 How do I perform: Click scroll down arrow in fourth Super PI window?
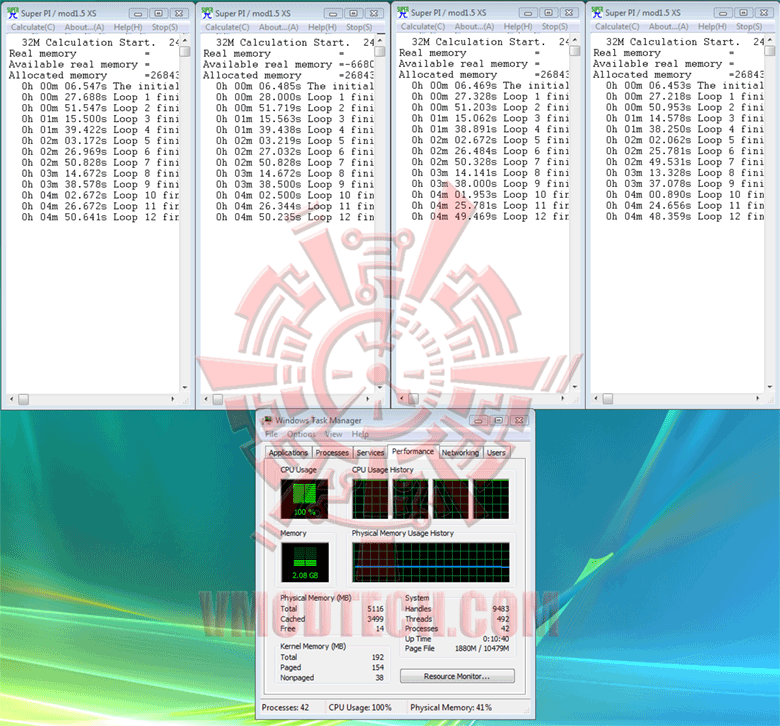pyautogui.click(x=770, y=387)
